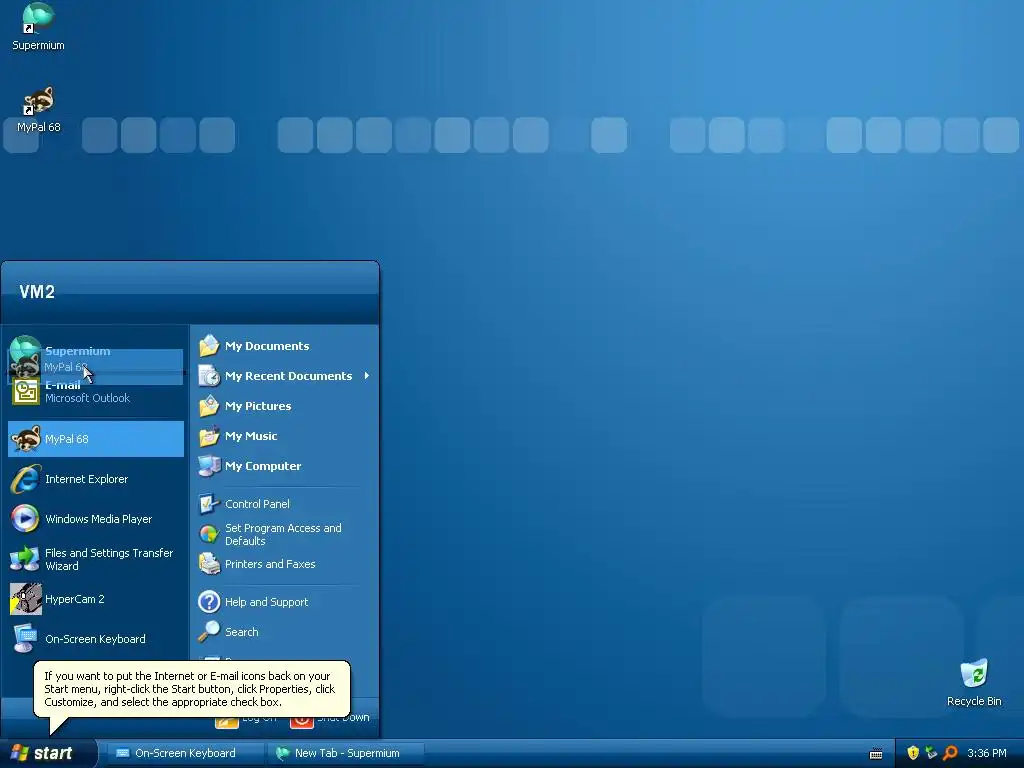Click the network connection tray icon
The width and height of the screenshot is (1024, 768).
click(x=931, y=753)
